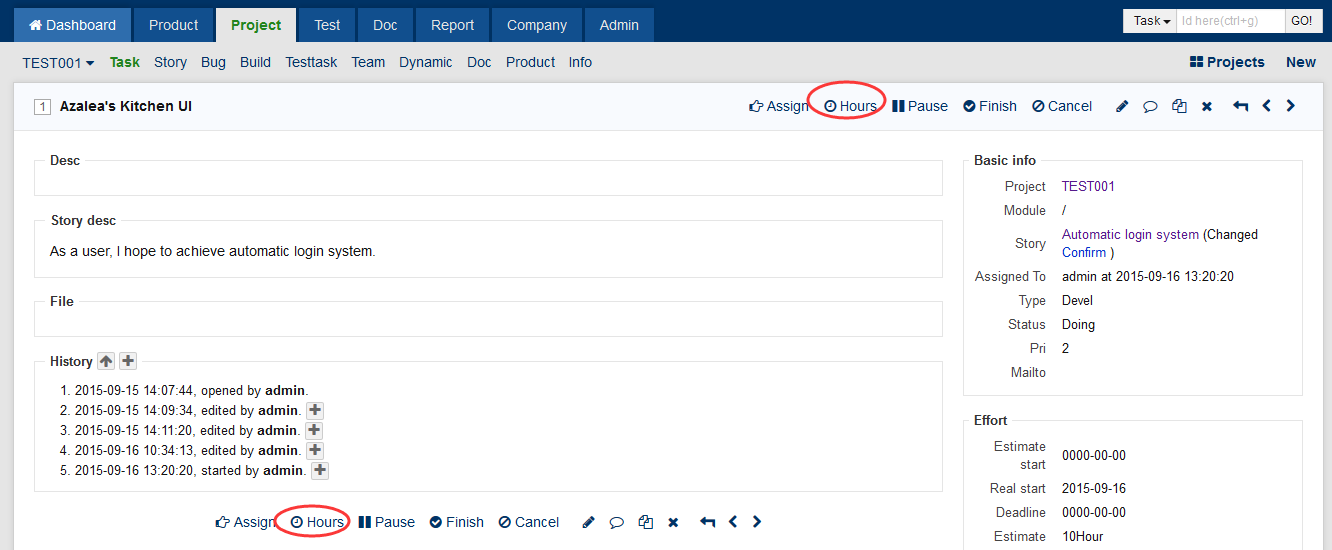This screenshot has height=550, width=1332.
Task: Reverse history order with the up-arrow icon
Action: [106, 362]
